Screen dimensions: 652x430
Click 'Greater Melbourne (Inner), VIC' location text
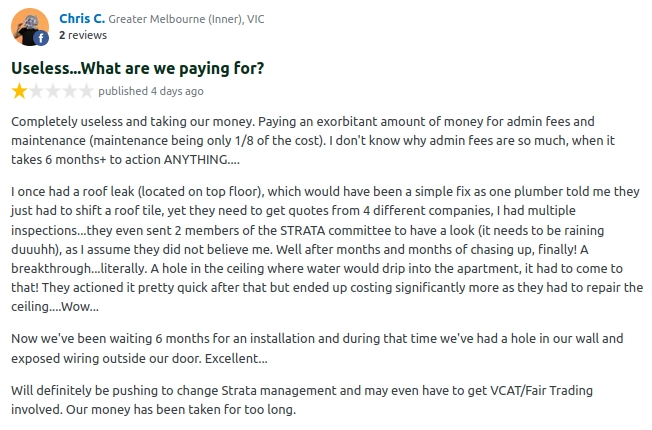click(186, 19)
